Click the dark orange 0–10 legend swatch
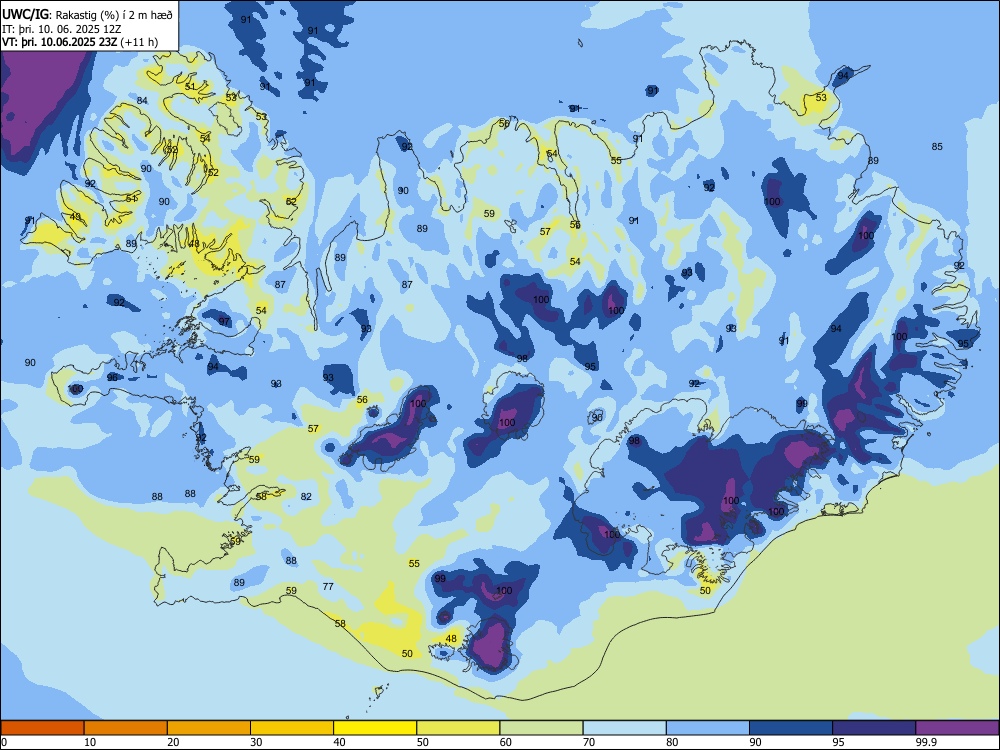 (x=42, y=728)
